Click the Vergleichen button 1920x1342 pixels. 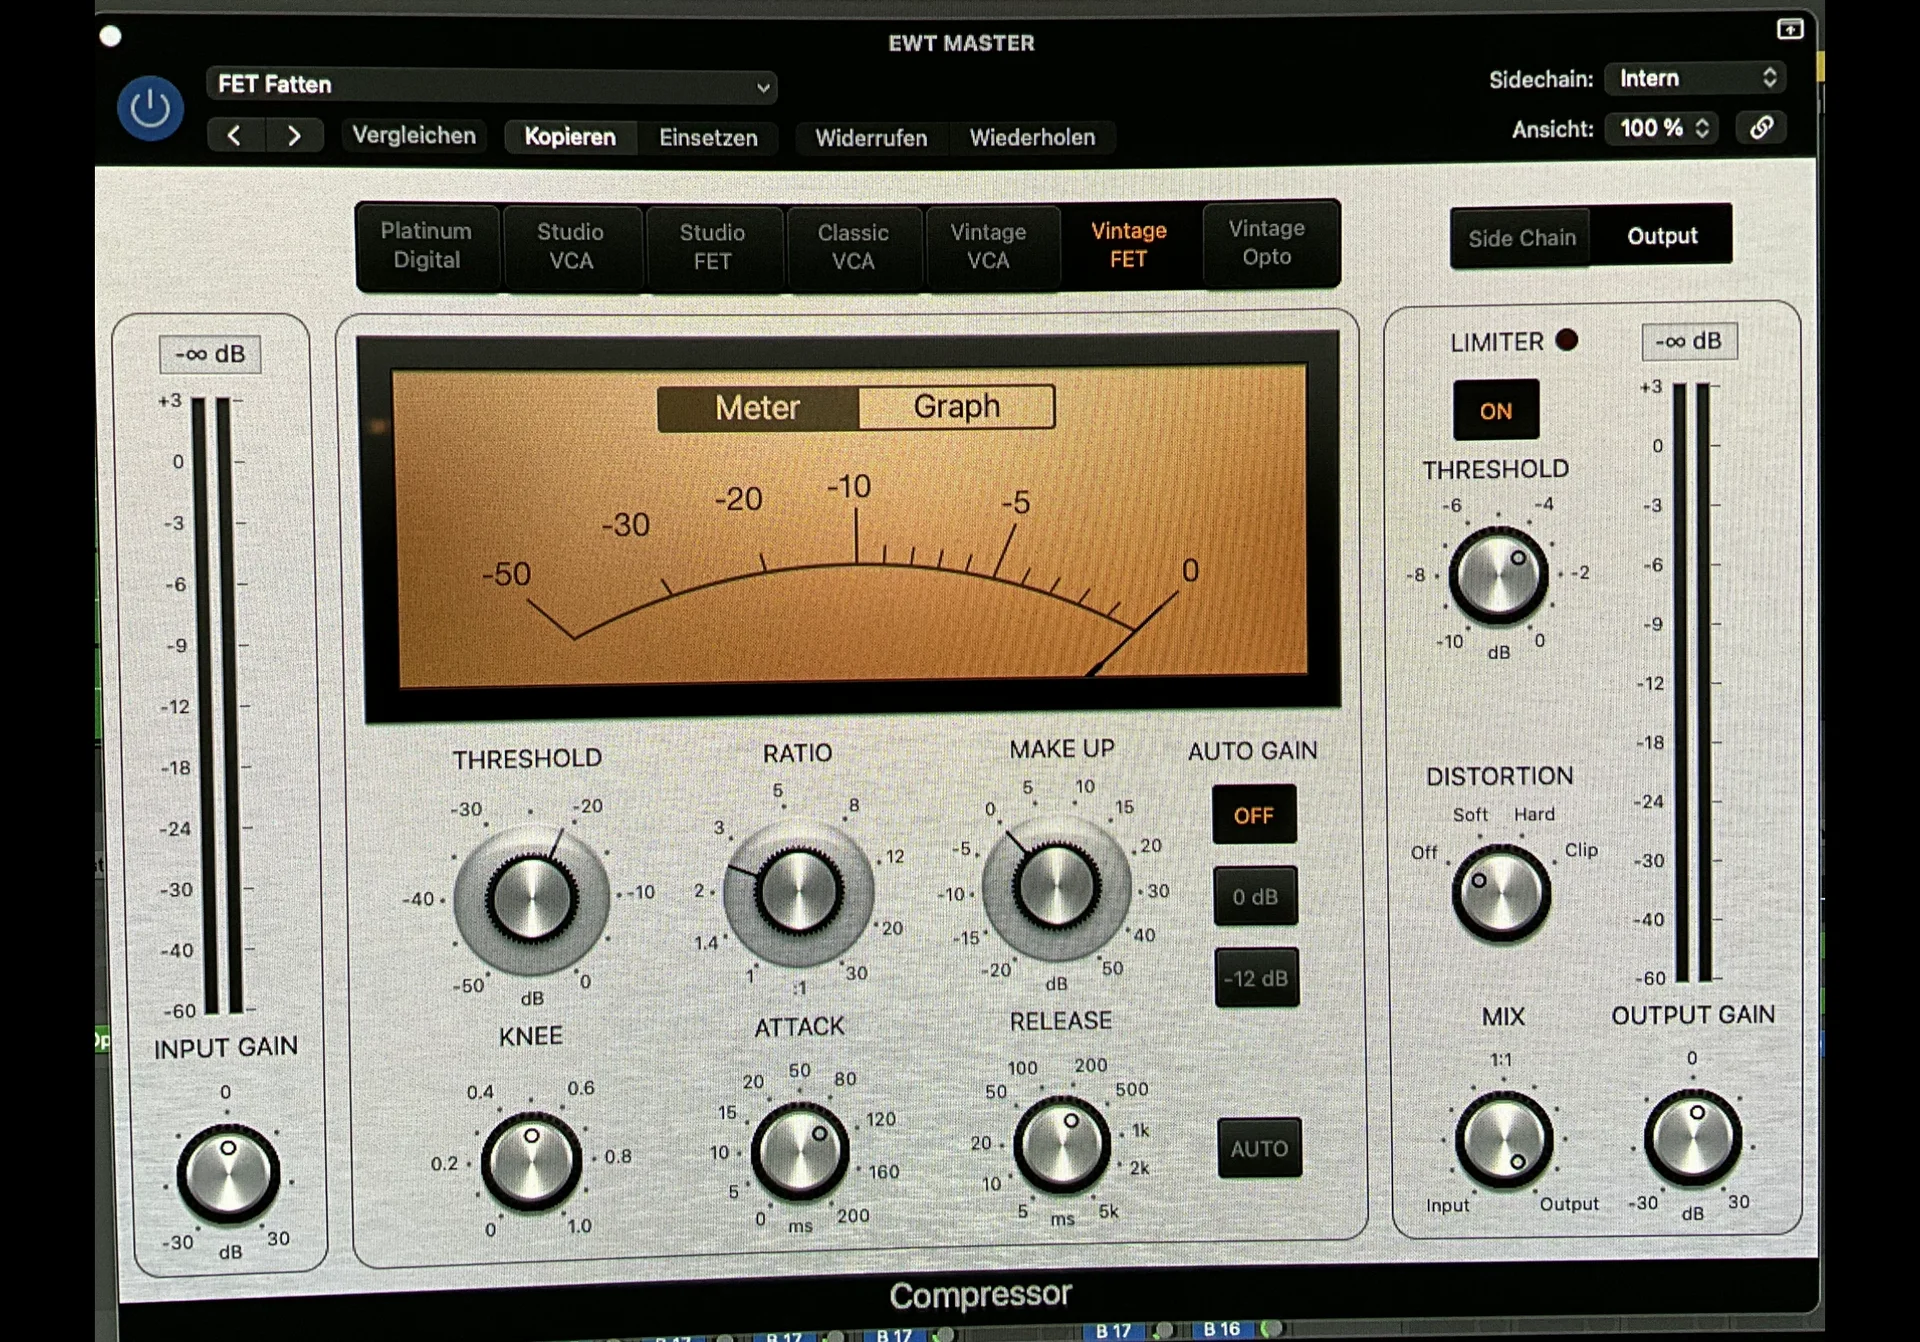coord(414,136)
